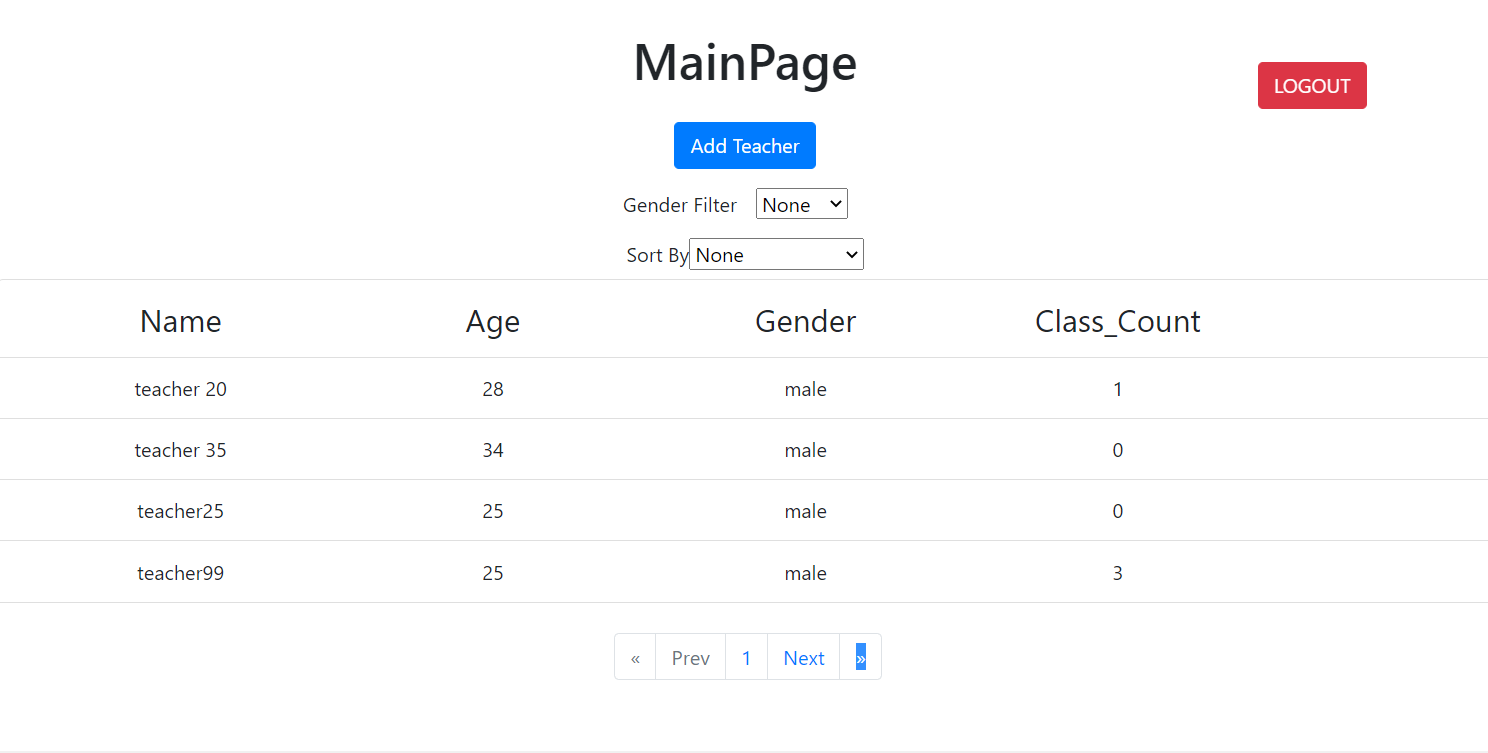
Task: Click teacher99 in the table
Action: (180, 573)
